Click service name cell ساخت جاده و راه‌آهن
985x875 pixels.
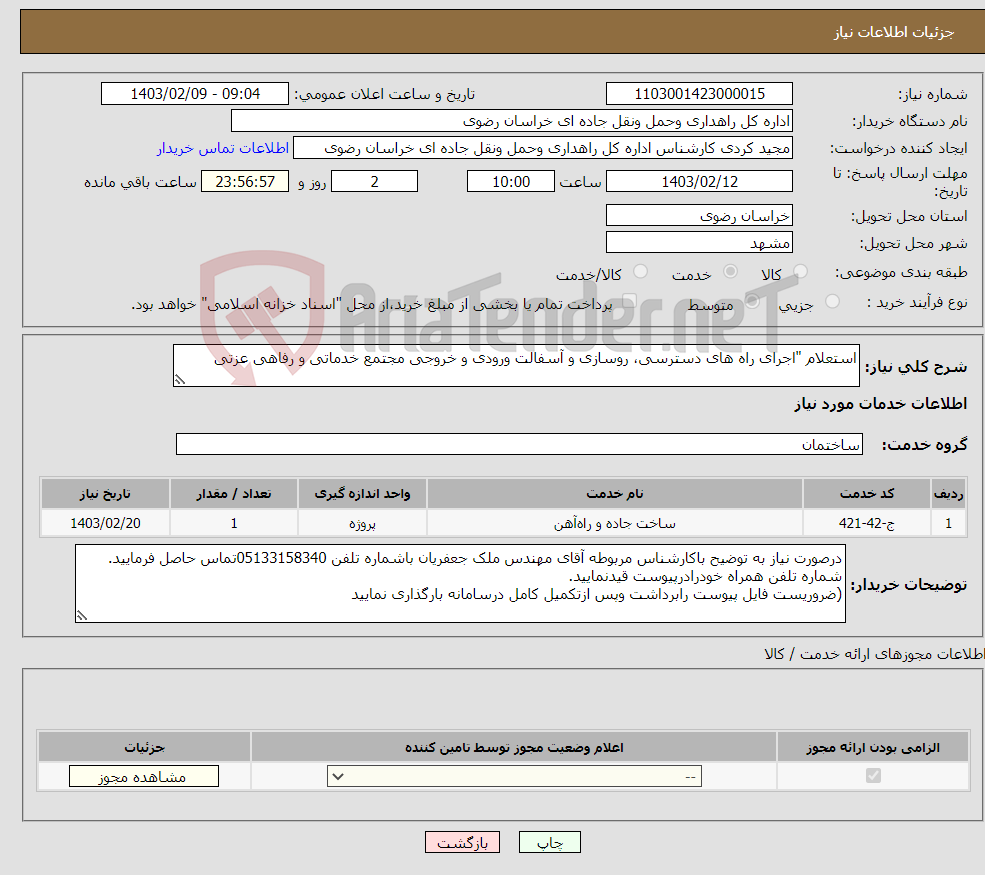point(615,523)
